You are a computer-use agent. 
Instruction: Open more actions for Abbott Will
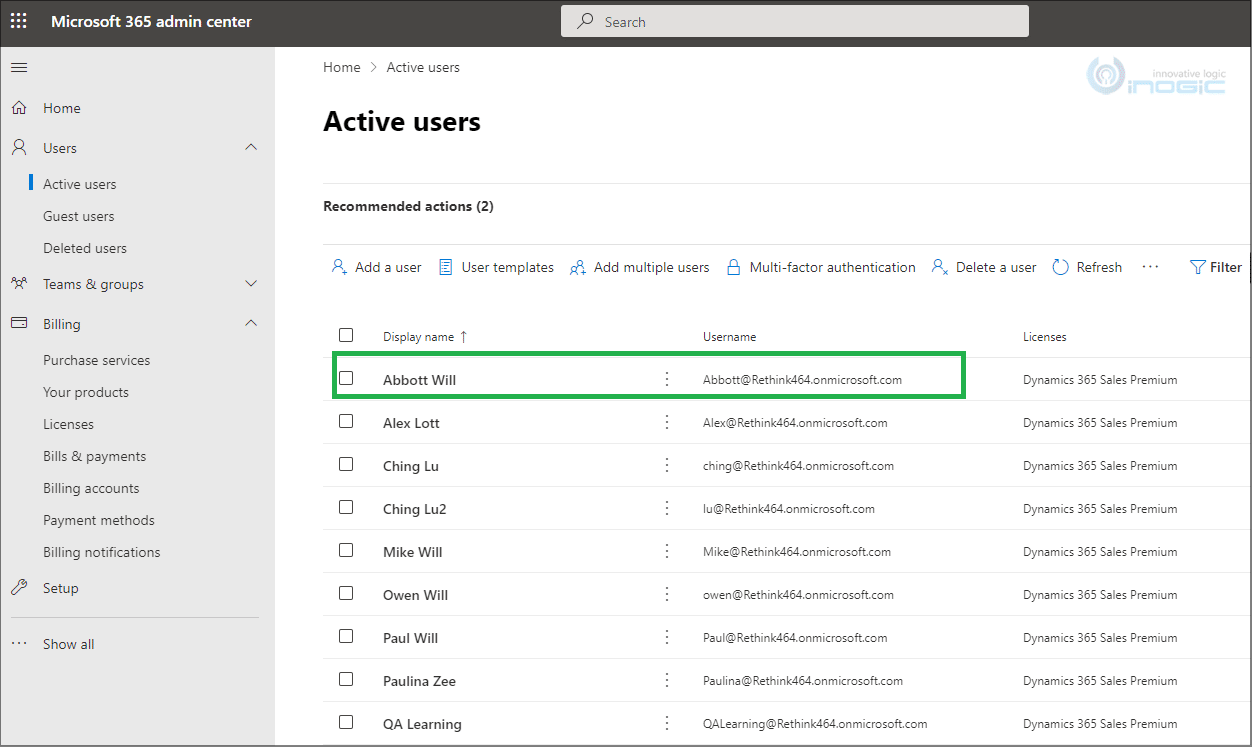[667, 380]
